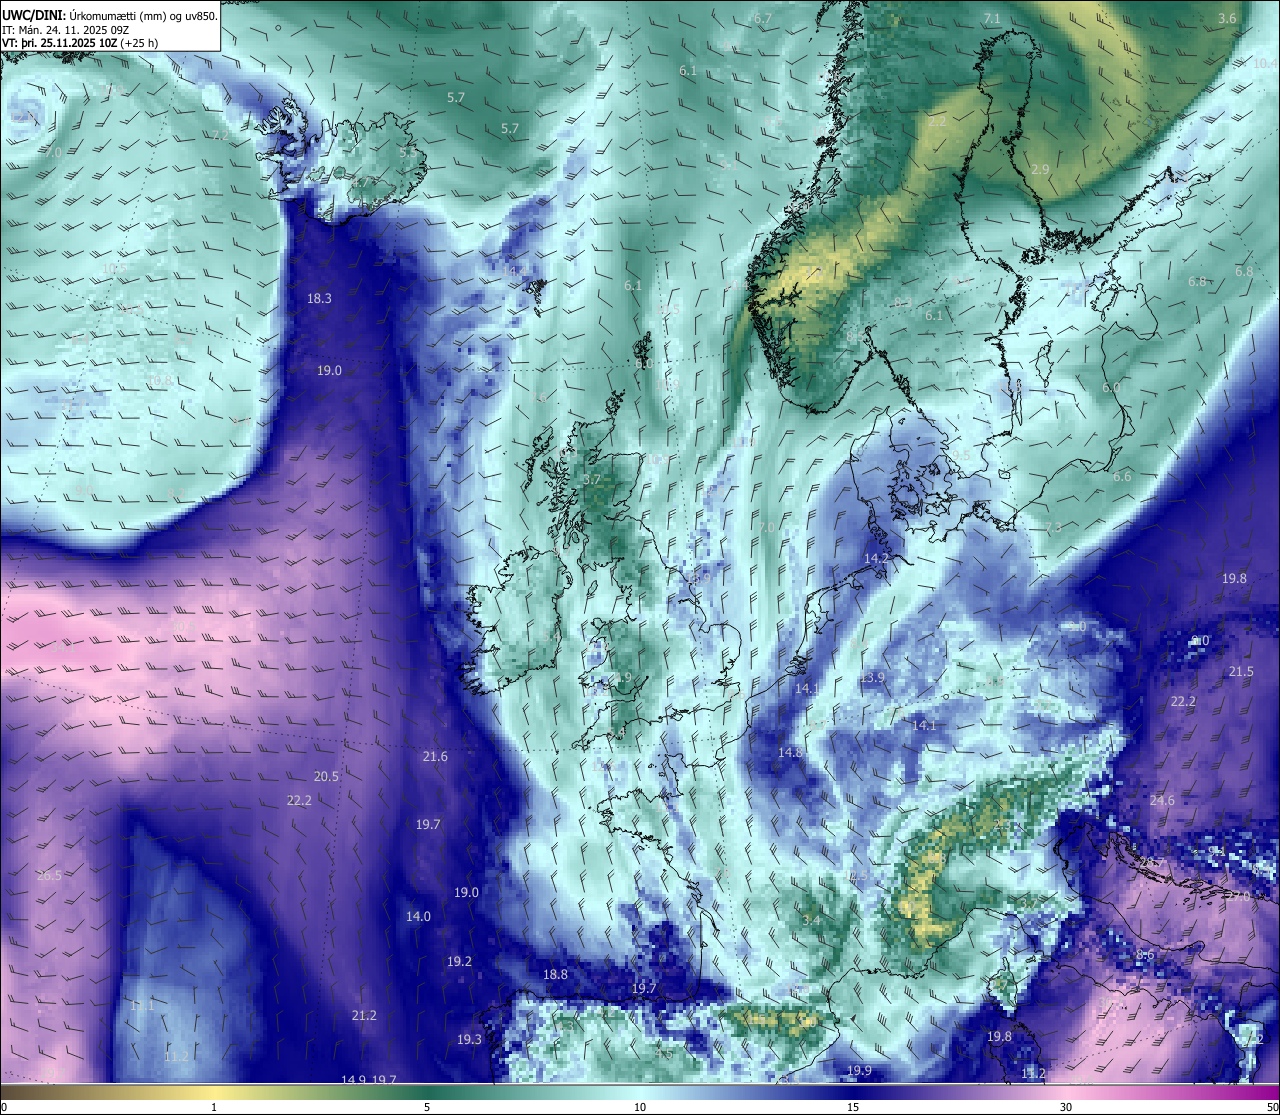Click the map value 3.4 over southern France

point(811,919)
